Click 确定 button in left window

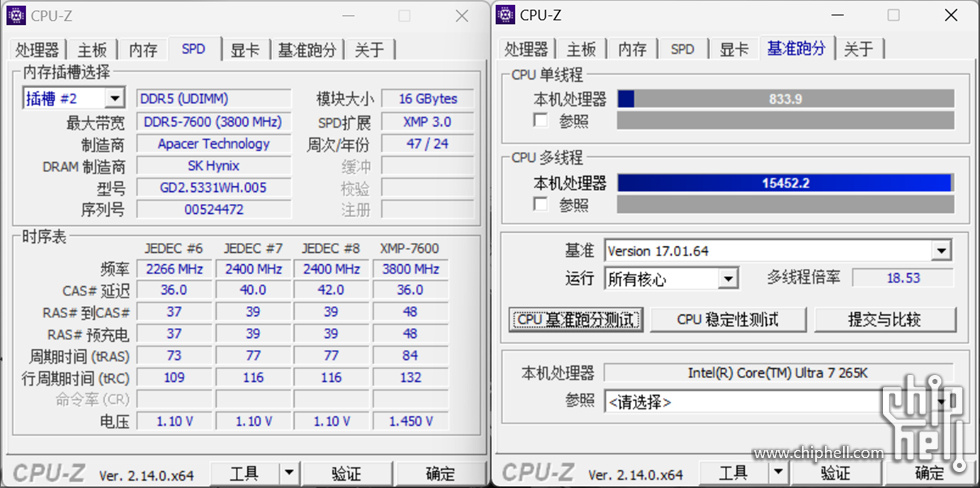pyautogui.click(x=441, y=473)
